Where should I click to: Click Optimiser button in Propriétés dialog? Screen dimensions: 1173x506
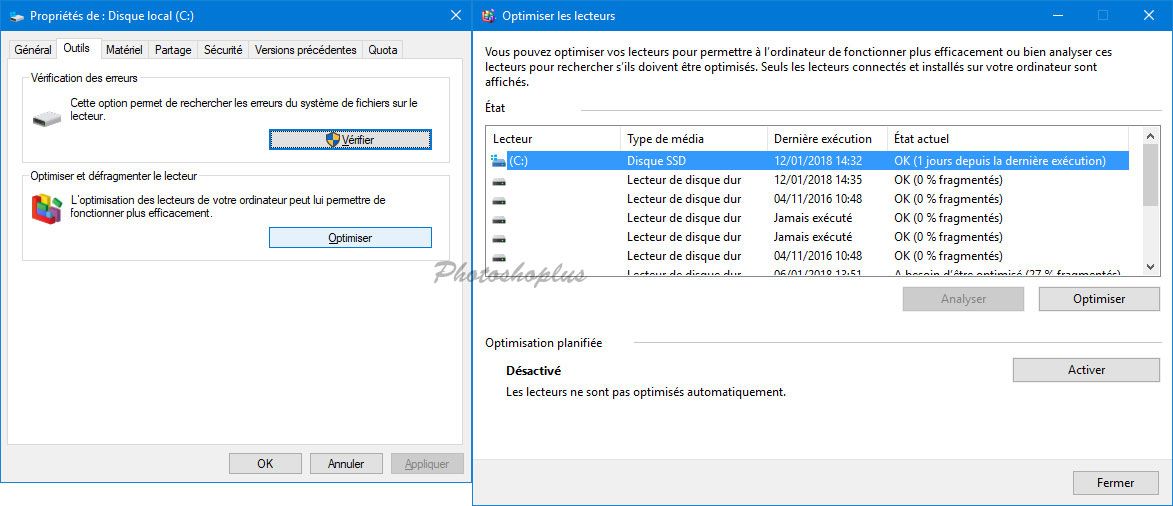click(x=350, y=238)
